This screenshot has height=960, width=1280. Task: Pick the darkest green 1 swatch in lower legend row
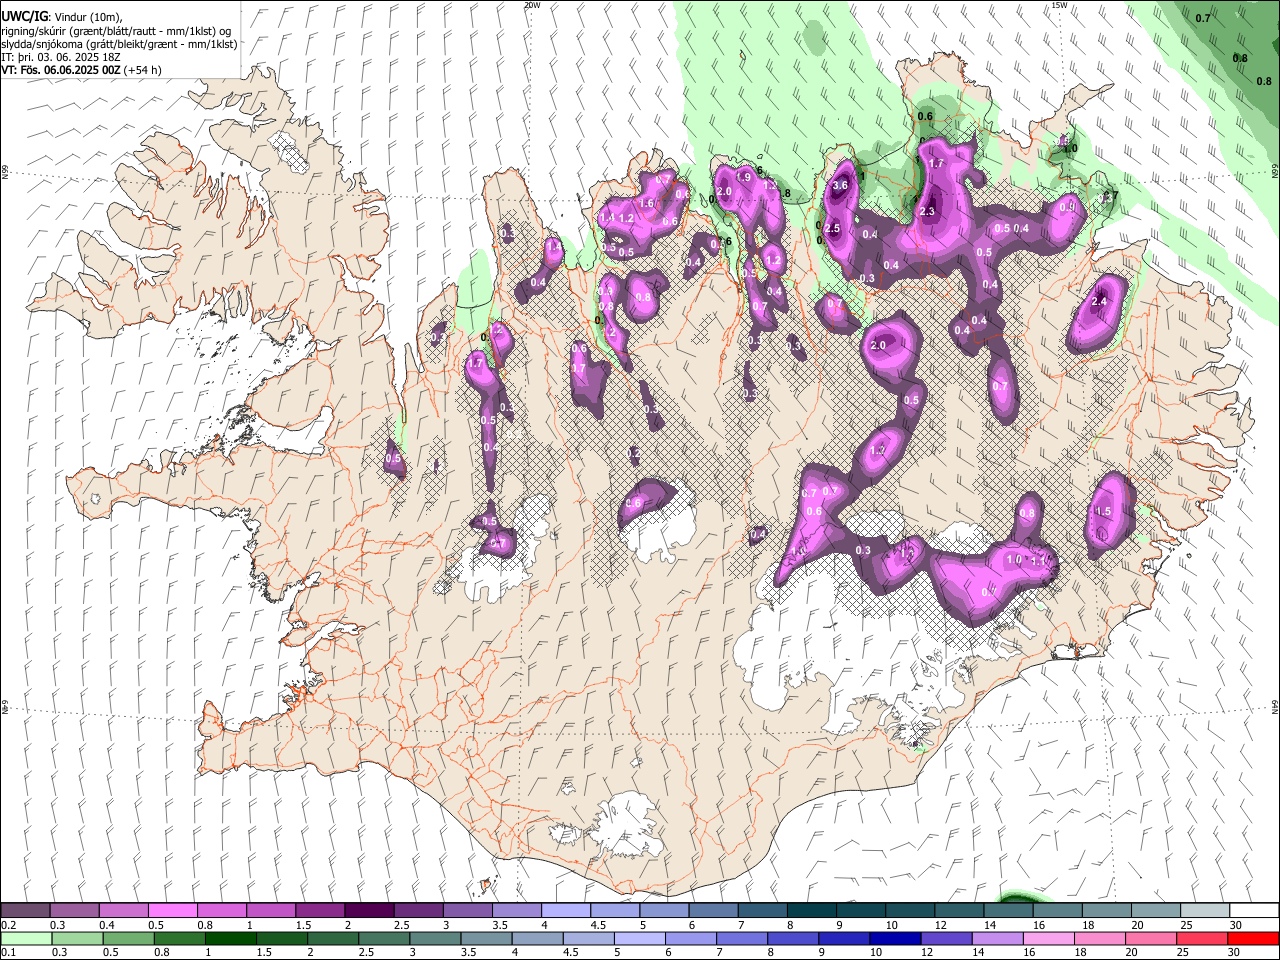tap(230, 939)
